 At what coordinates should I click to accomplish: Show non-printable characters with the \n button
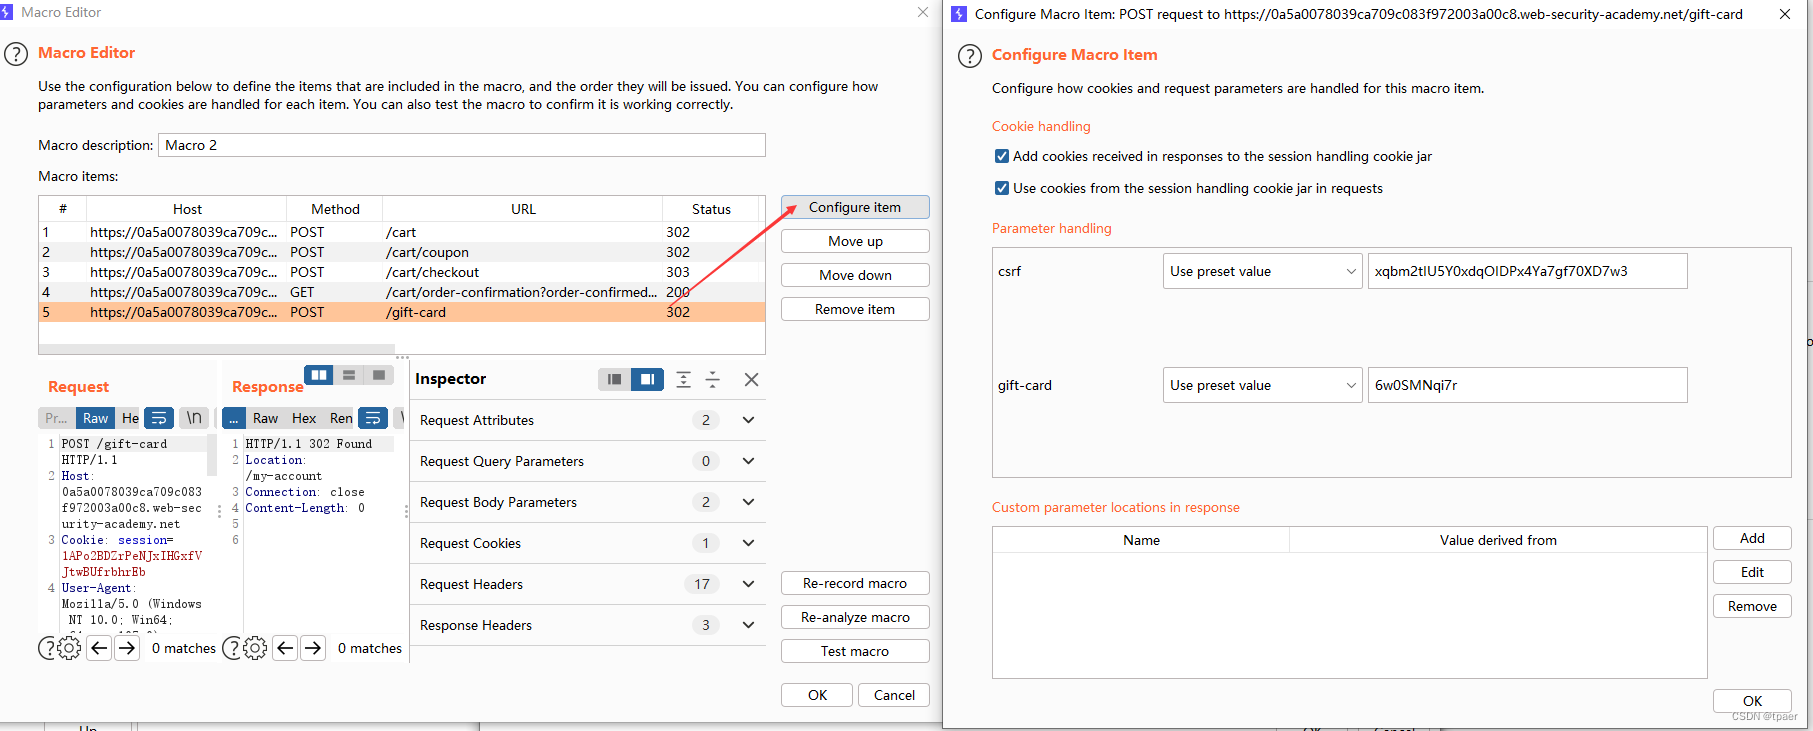[x=194, y=418]
